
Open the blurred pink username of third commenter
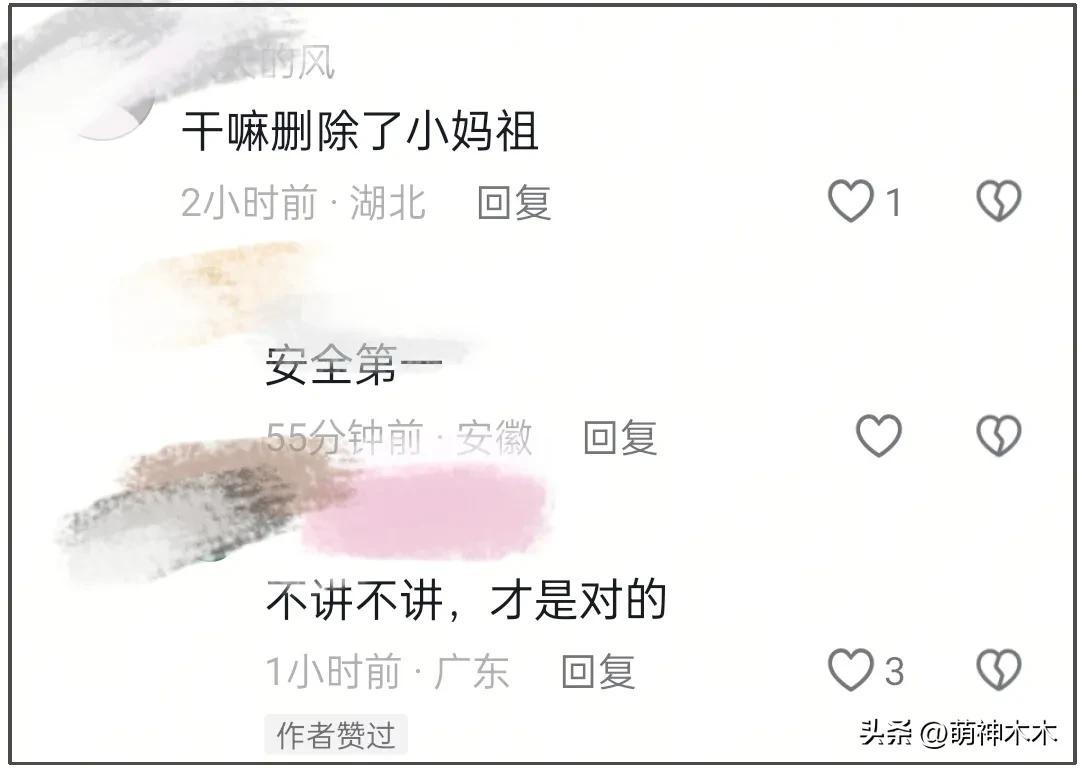click(426, 511)
